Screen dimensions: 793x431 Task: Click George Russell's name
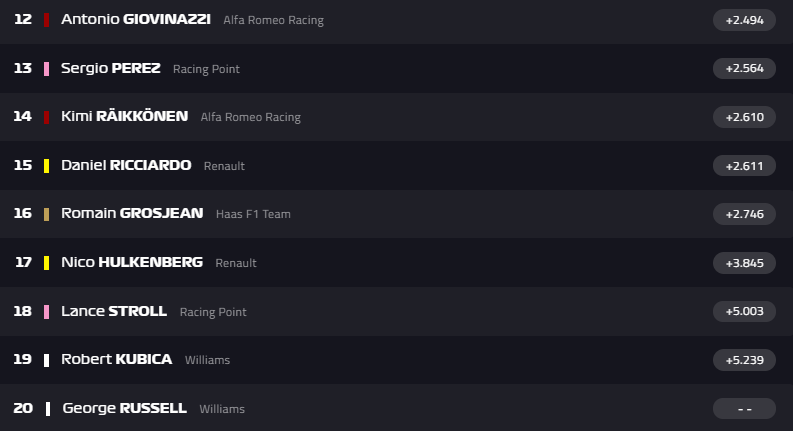tap(124, 408)
